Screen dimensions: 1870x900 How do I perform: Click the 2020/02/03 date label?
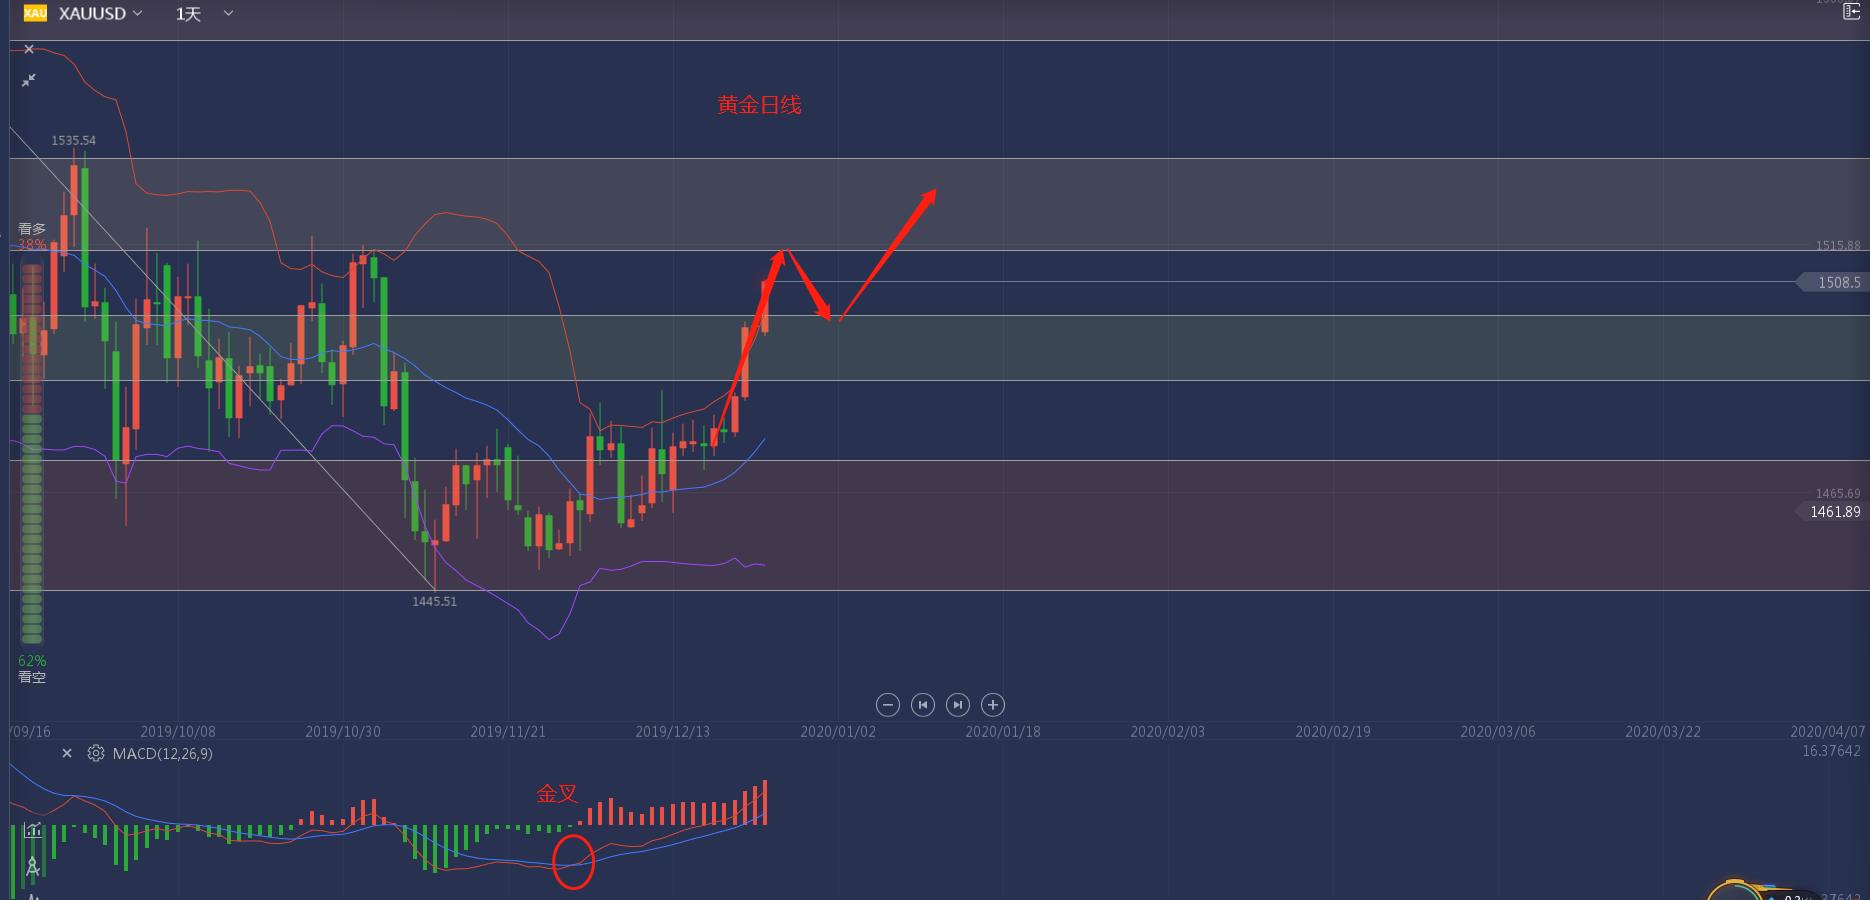[1168, 732]
